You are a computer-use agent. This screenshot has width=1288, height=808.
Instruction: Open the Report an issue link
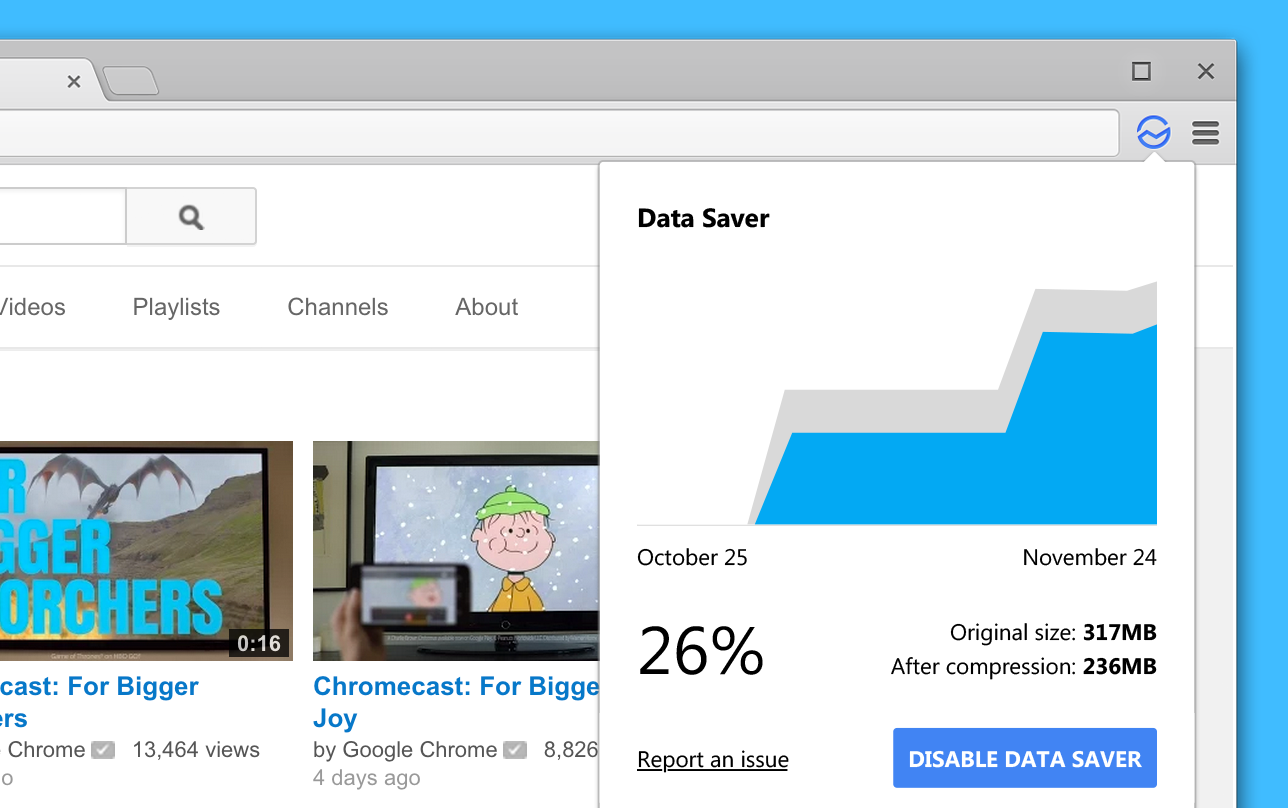[712, 760]
